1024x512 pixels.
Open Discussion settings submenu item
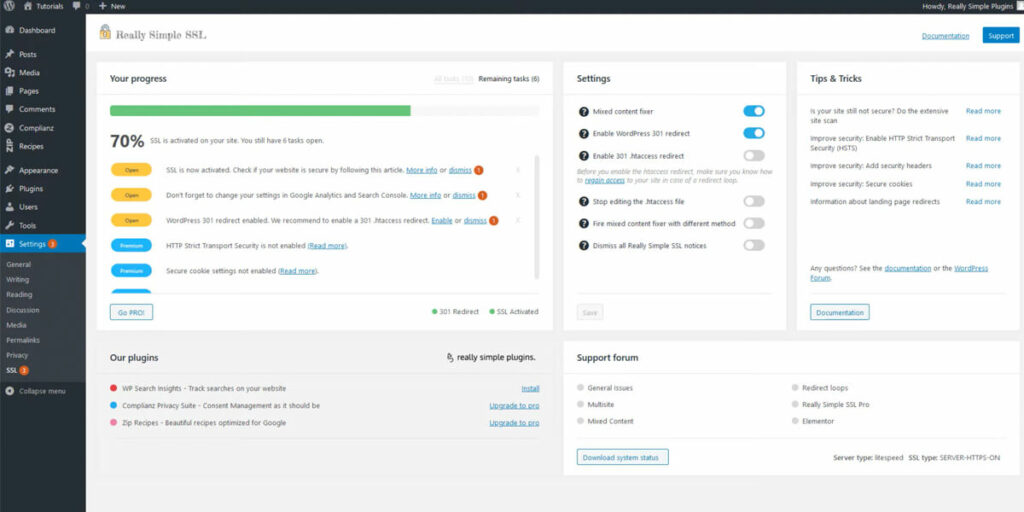point(23,310)
